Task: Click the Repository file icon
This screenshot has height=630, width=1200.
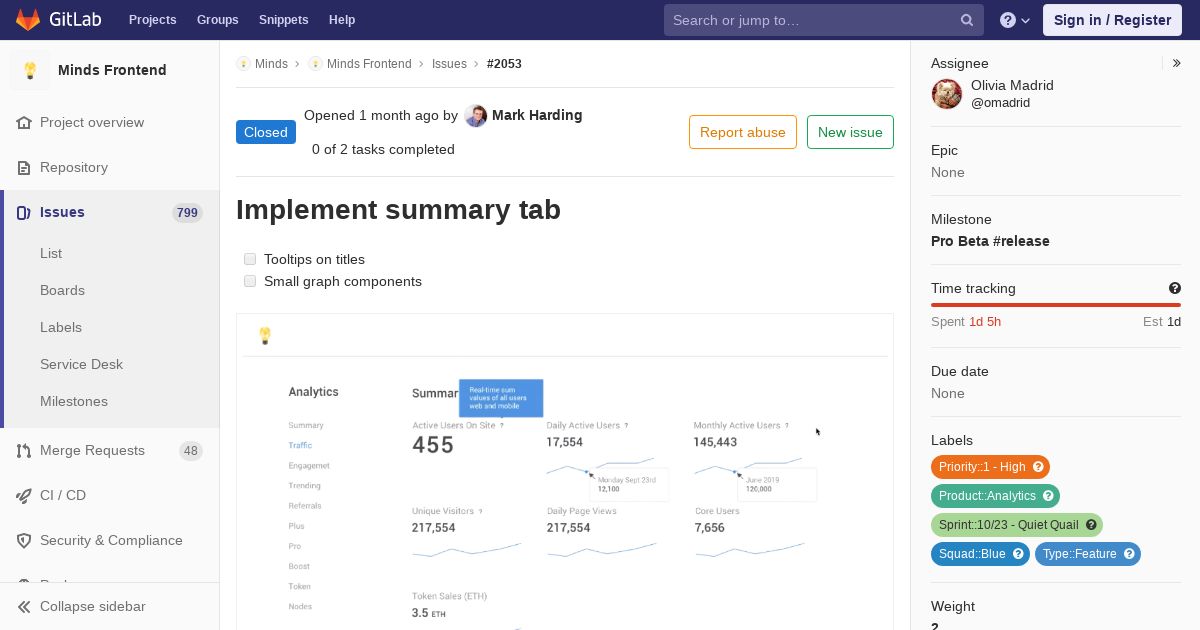Action: 24,167
